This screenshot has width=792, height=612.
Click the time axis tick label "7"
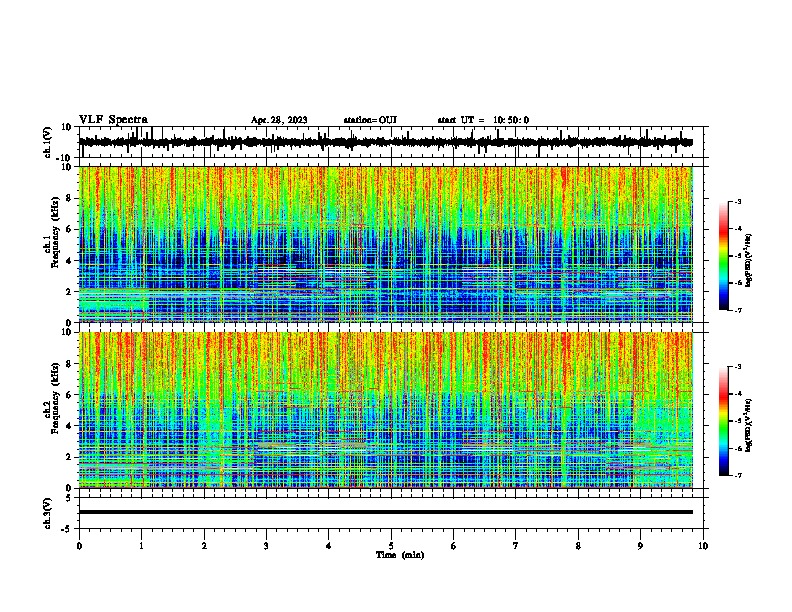(516, 546)
